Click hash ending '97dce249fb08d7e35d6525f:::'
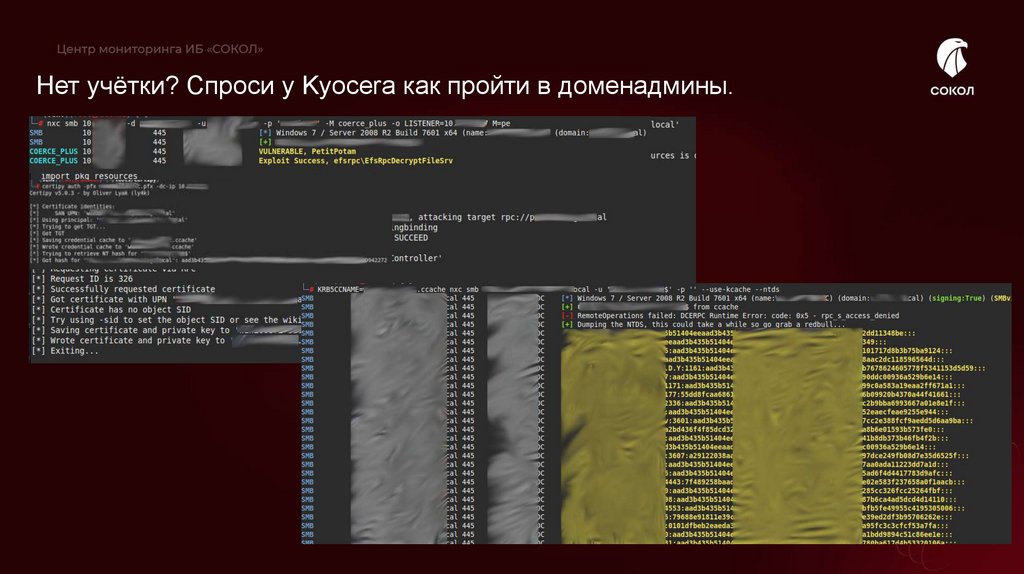 point(915,456)
